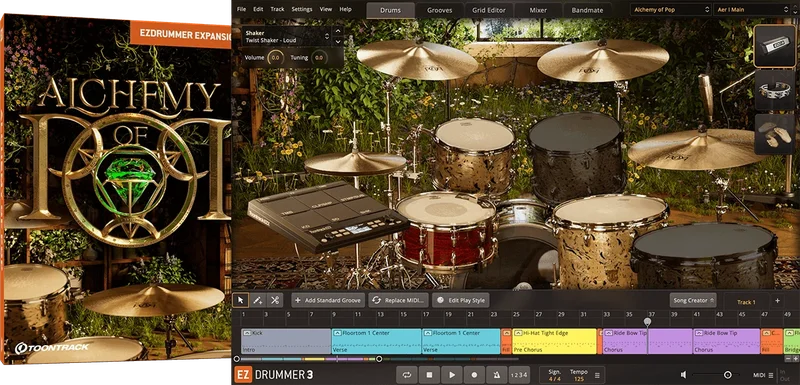Select the Track 1 tab
This screenshot has width=800, height=385.
point(746,301)
